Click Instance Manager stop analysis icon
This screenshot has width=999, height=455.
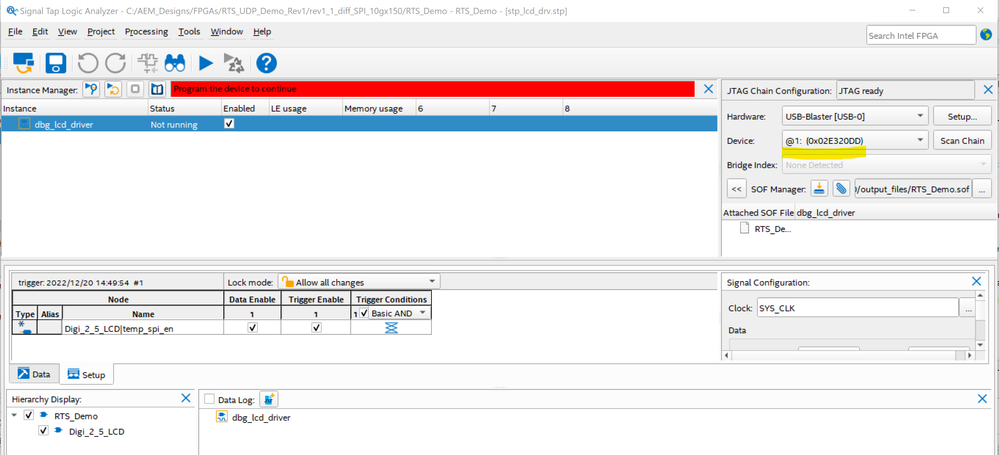[135, 89]
